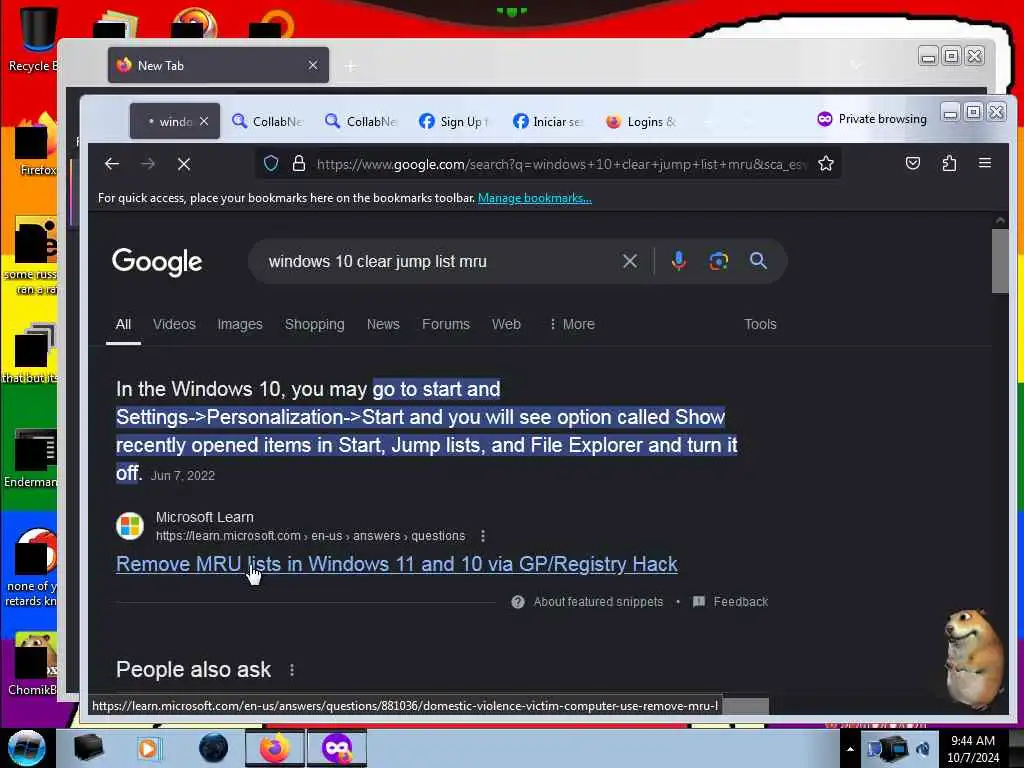This screenshot has width=1024, height=768.
Task: Show hidden system tray icons arrow
Action: [850, 749]
